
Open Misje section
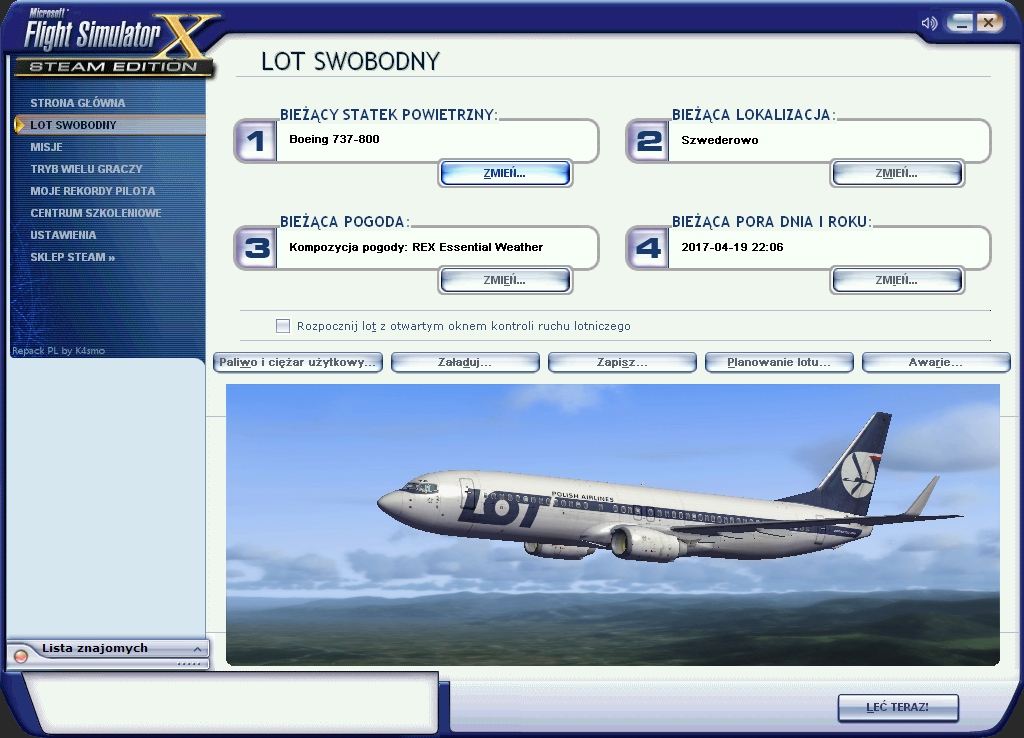(x=46, y=147)
